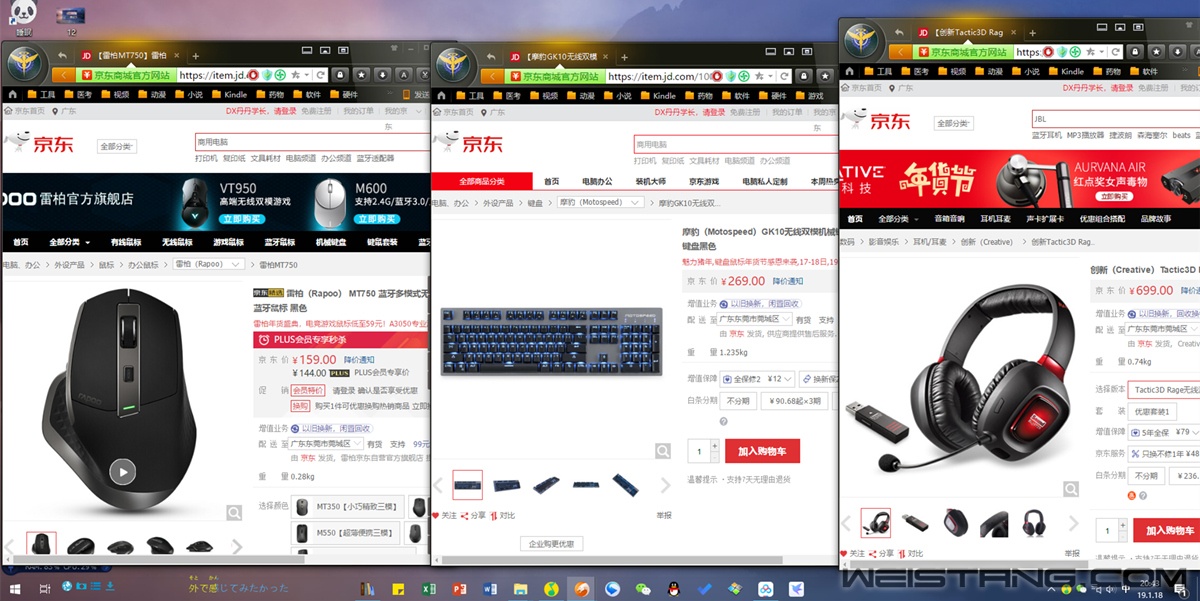Click the search field containing 商用电脑 on MT750 page

tap(312, 143)
